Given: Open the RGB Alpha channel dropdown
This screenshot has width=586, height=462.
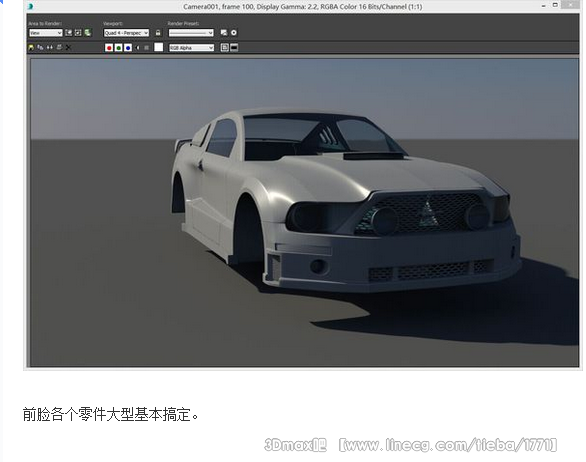Looking at the screenshot, I should (x=191, y=48).
